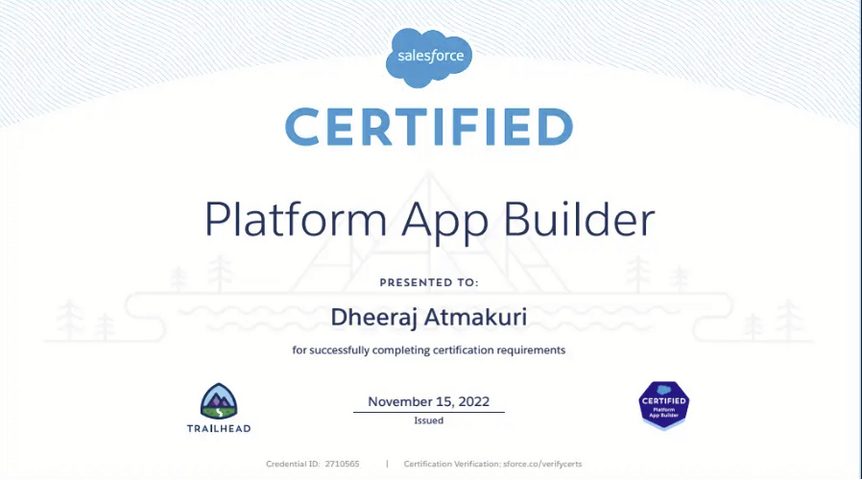This screenshot has height=480, width=862.
Task: Click the Issued label under date
Action: tap(429, 421)
